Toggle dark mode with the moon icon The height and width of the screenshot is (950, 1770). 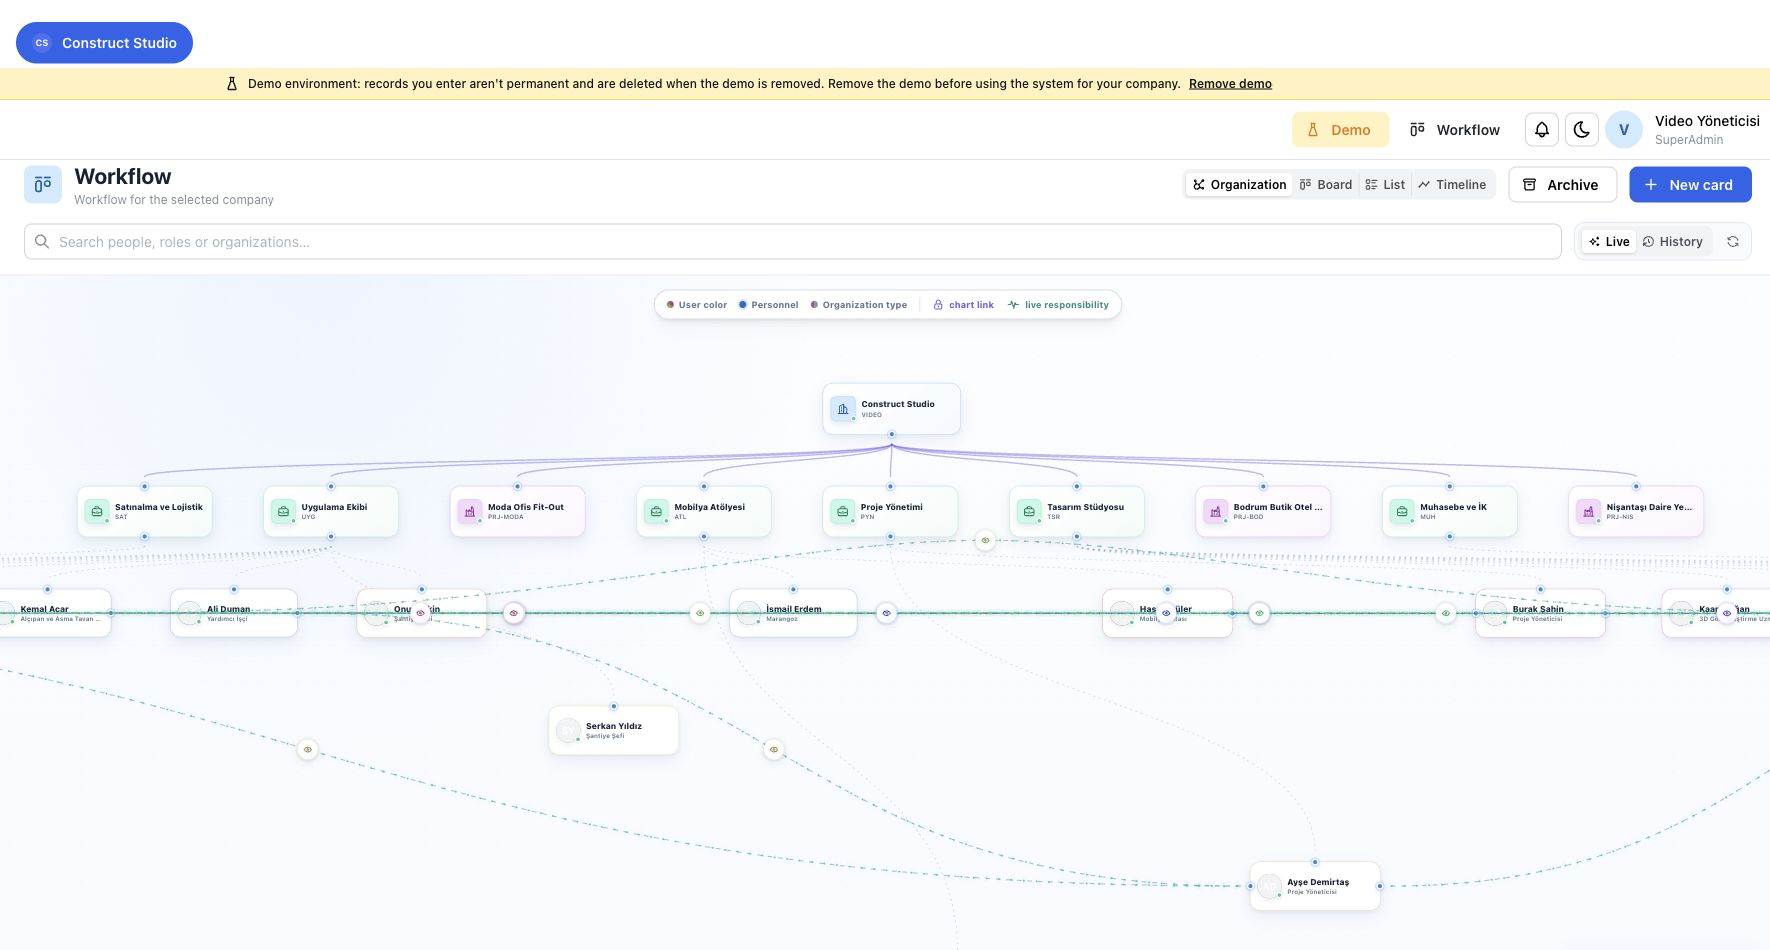coord(1582,130)
